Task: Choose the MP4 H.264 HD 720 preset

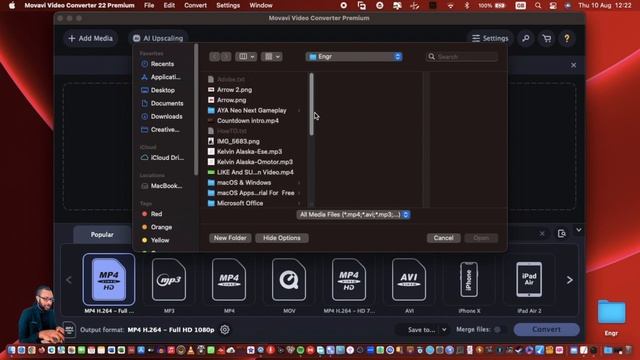Action: (349, 280)
